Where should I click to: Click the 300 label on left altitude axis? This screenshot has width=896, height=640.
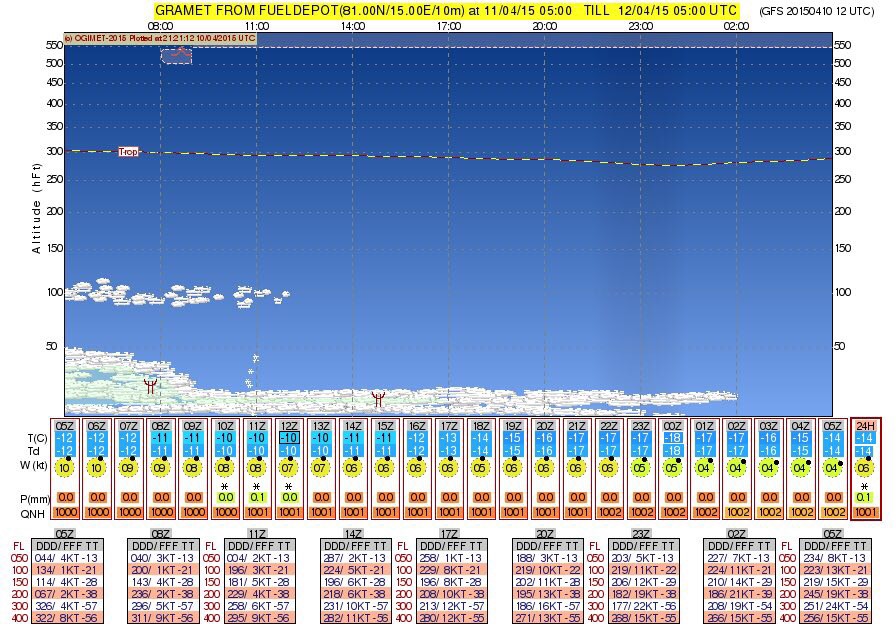click(x=53, y=151)
